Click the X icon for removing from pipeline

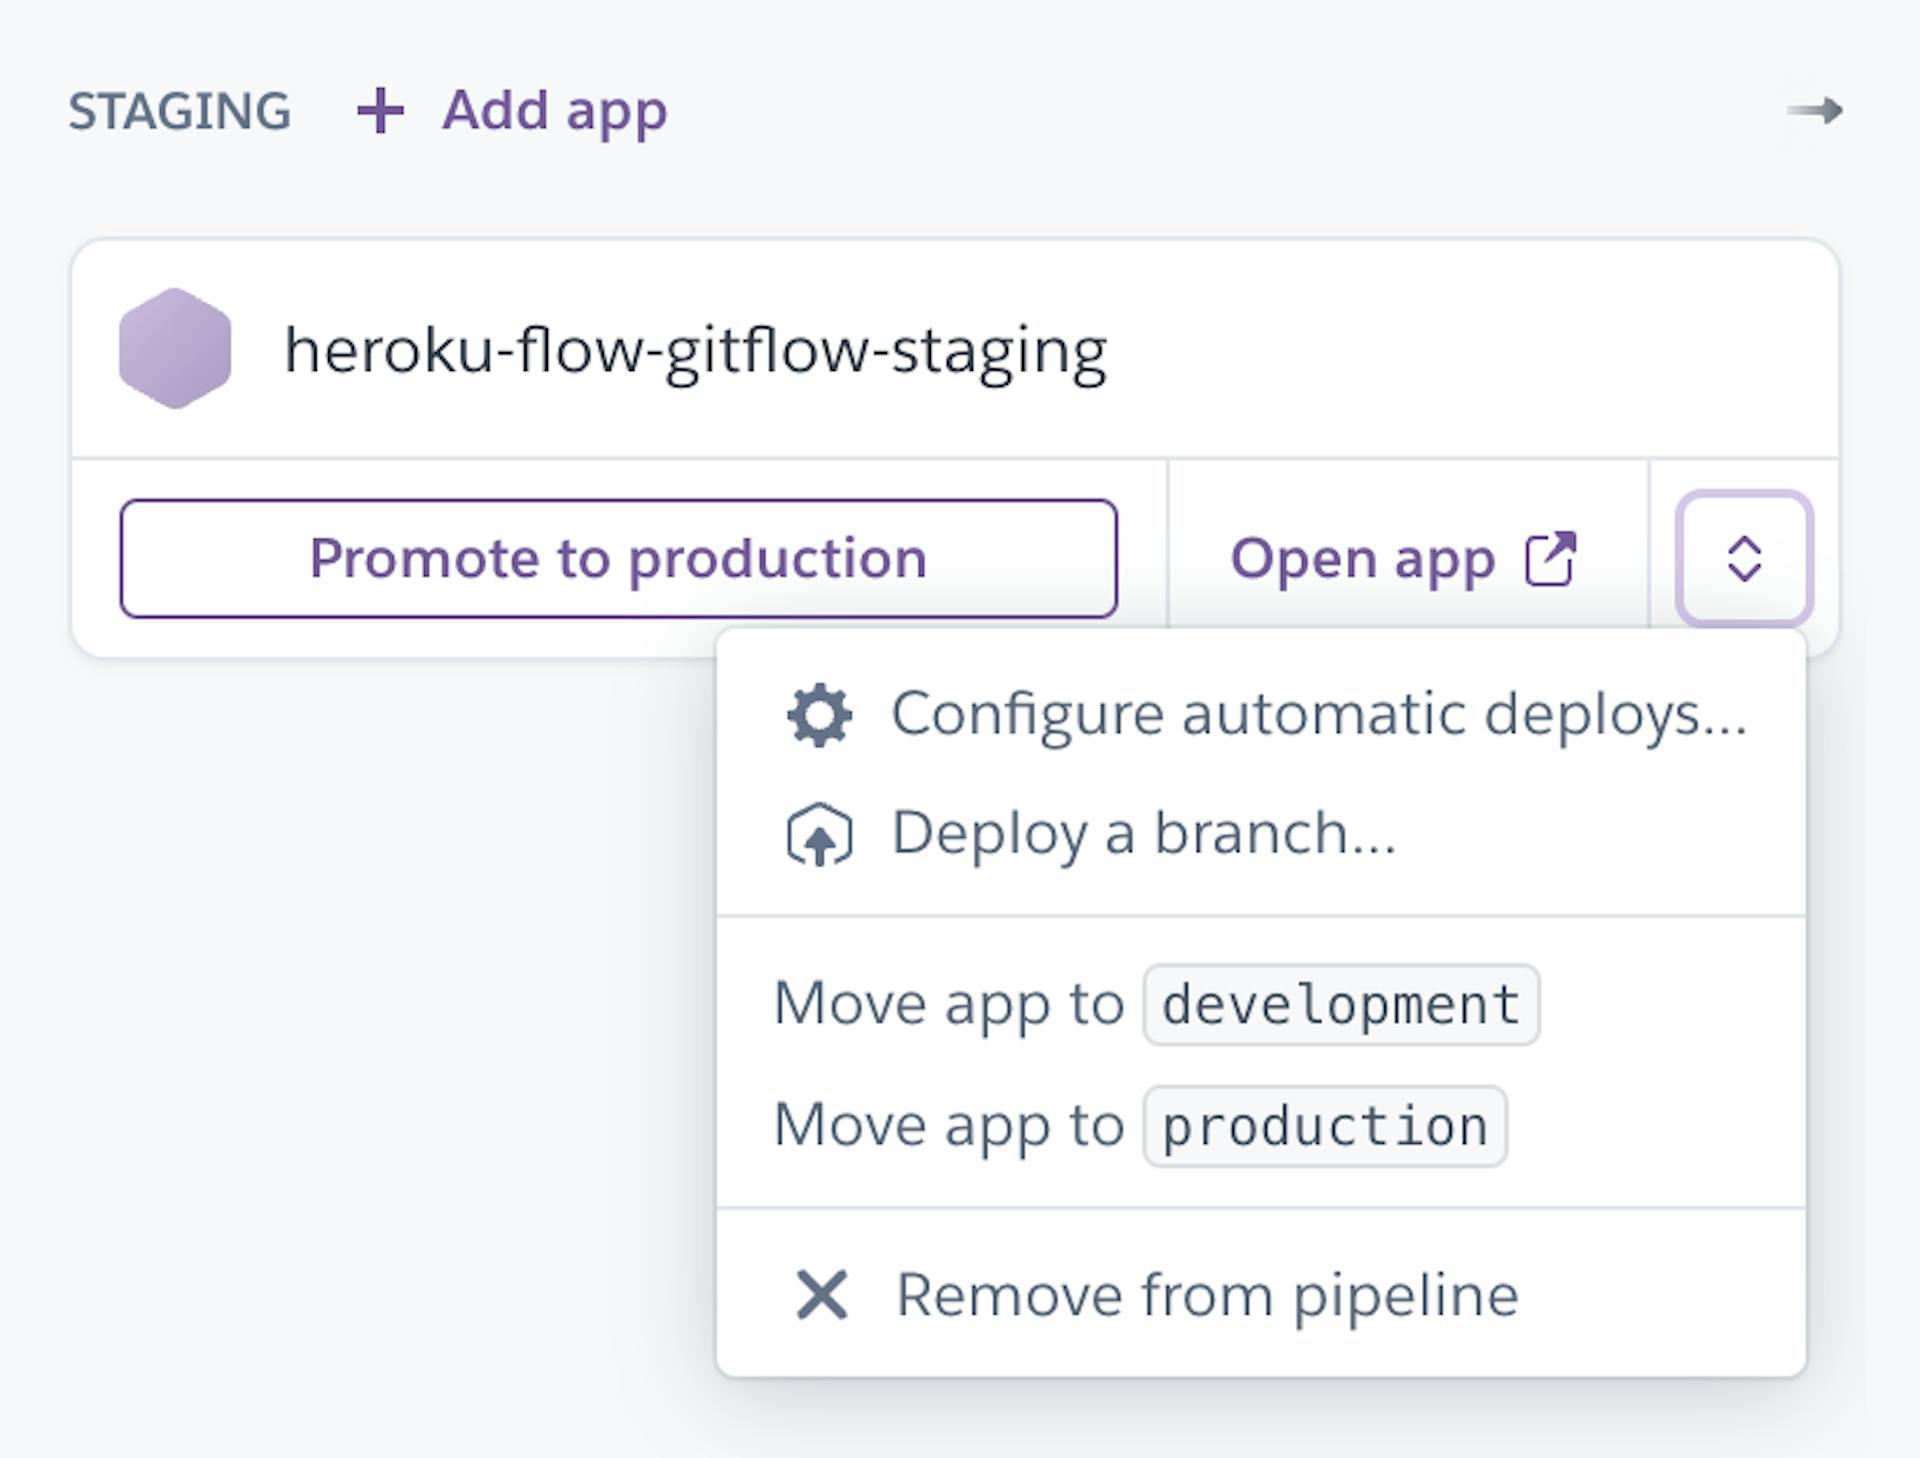(821, 1295)
